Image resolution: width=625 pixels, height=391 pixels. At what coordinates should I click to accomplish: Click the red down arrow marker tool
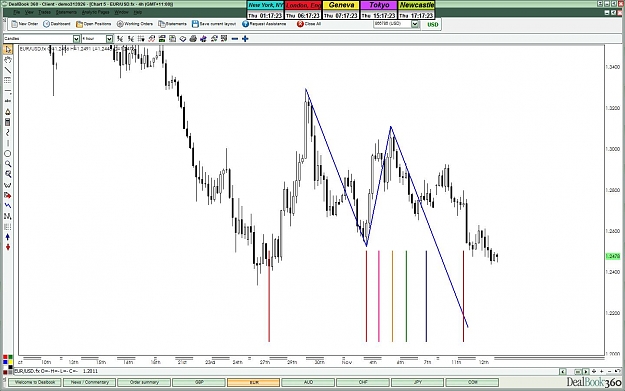point(8,247)
